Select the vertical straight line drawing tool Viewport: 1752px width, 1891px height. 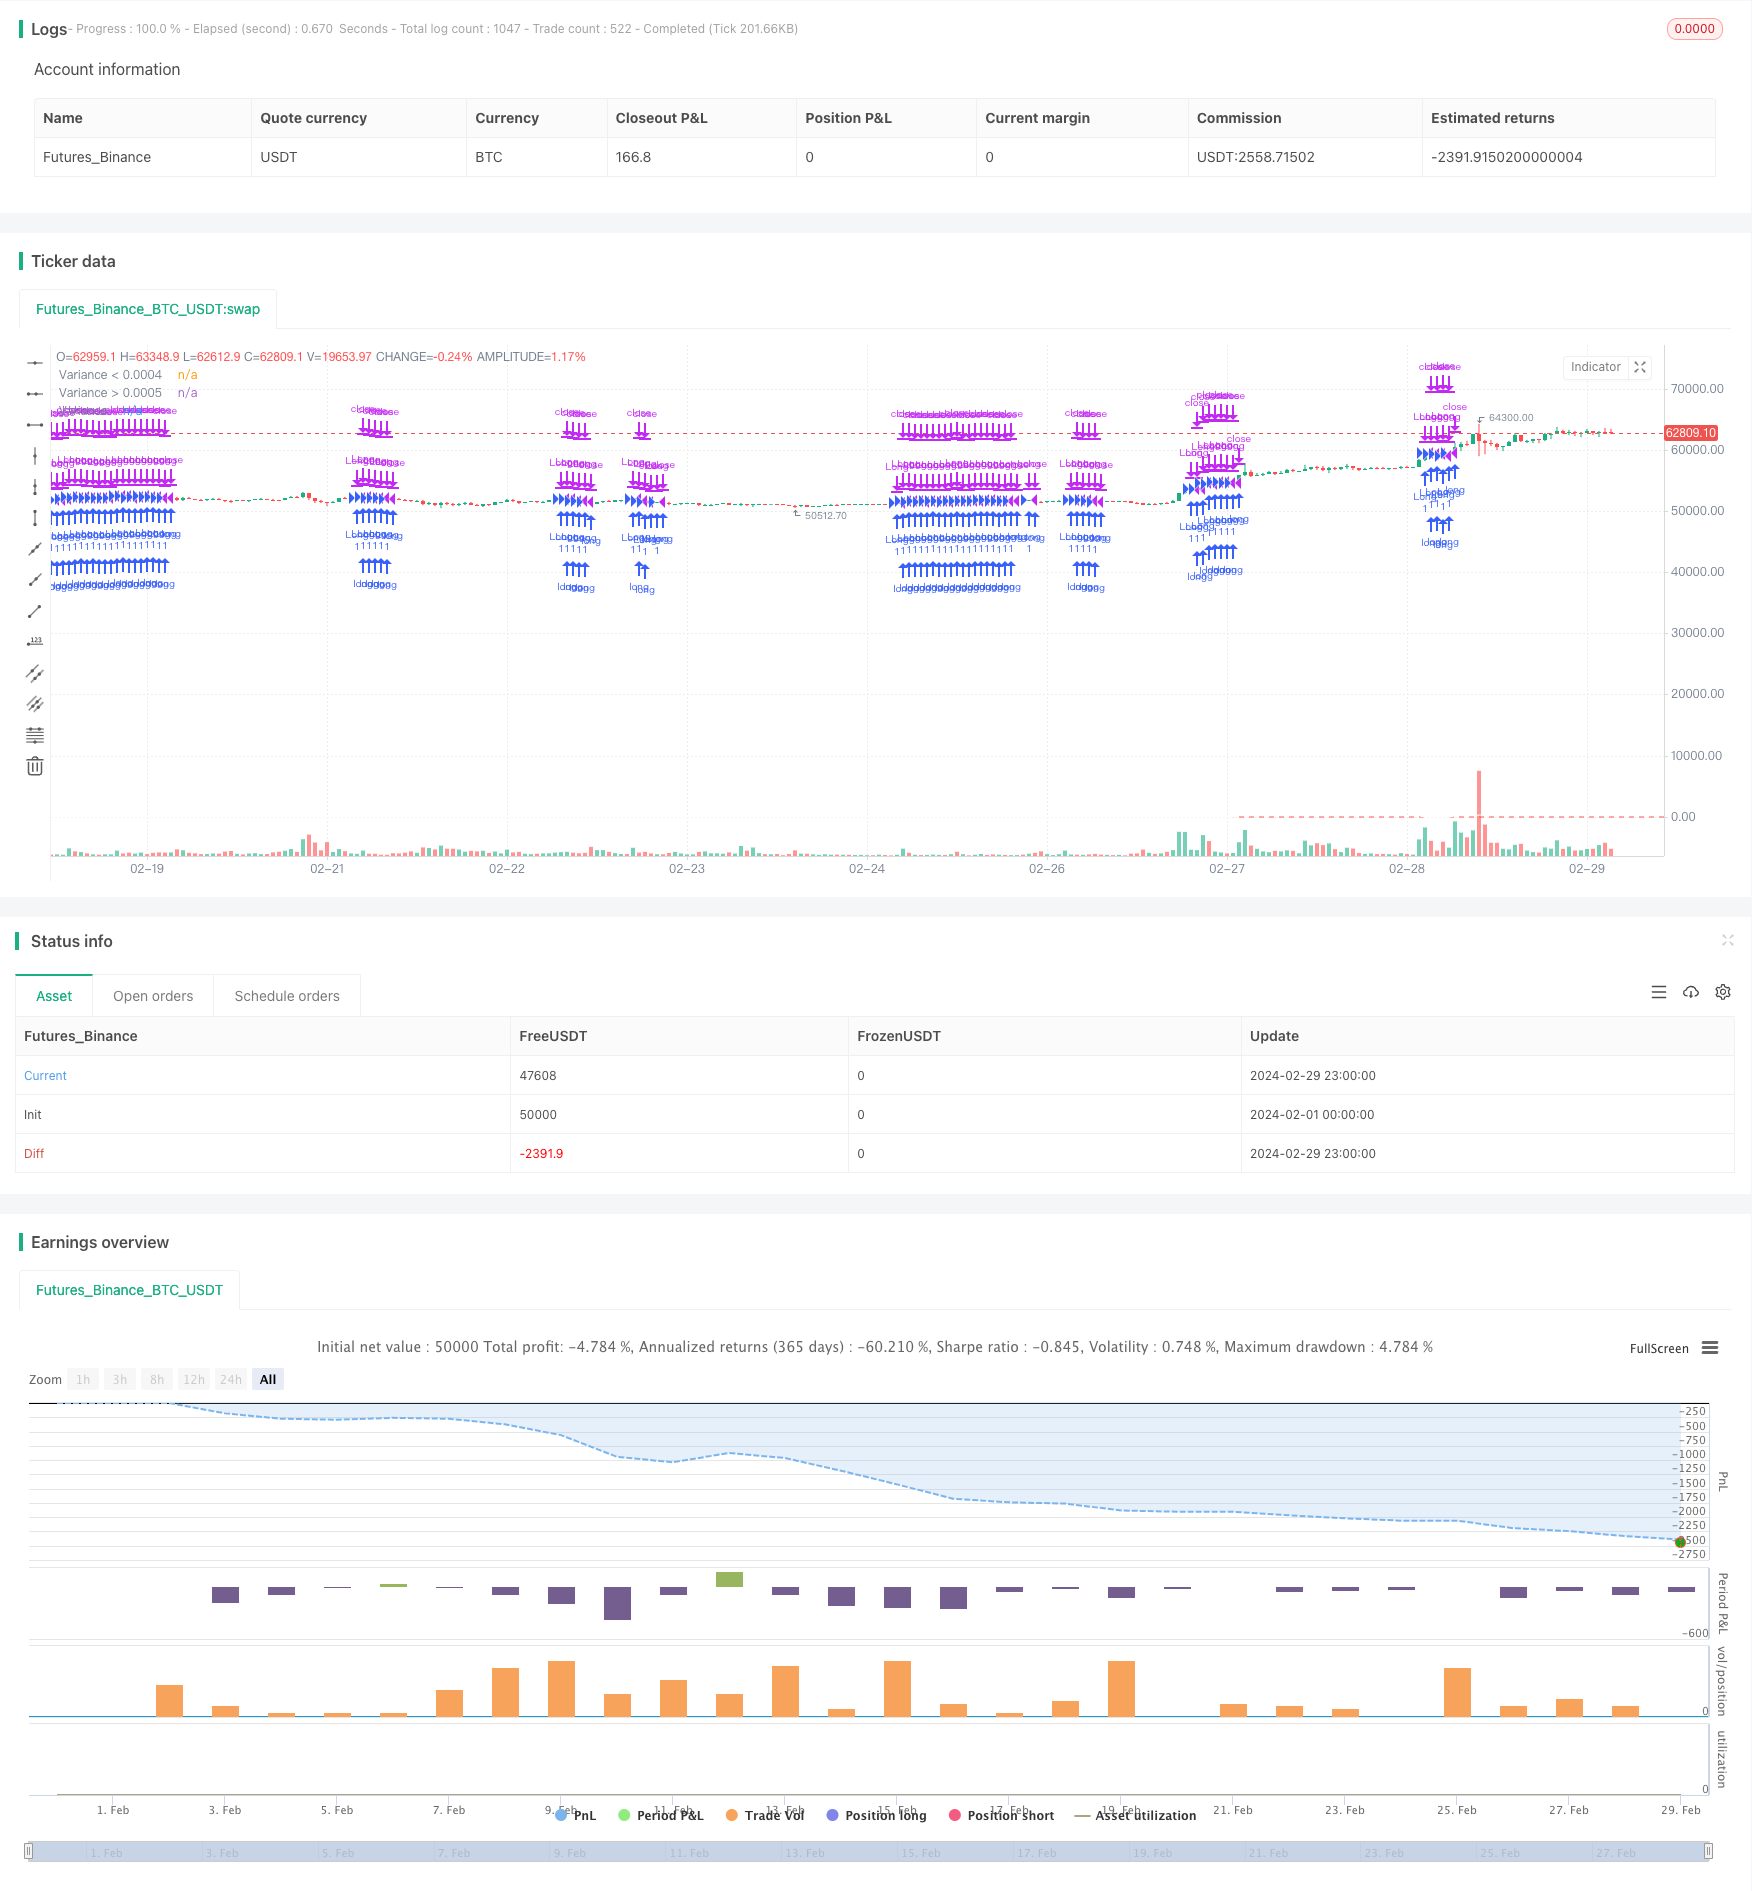(x=35, y=456)
